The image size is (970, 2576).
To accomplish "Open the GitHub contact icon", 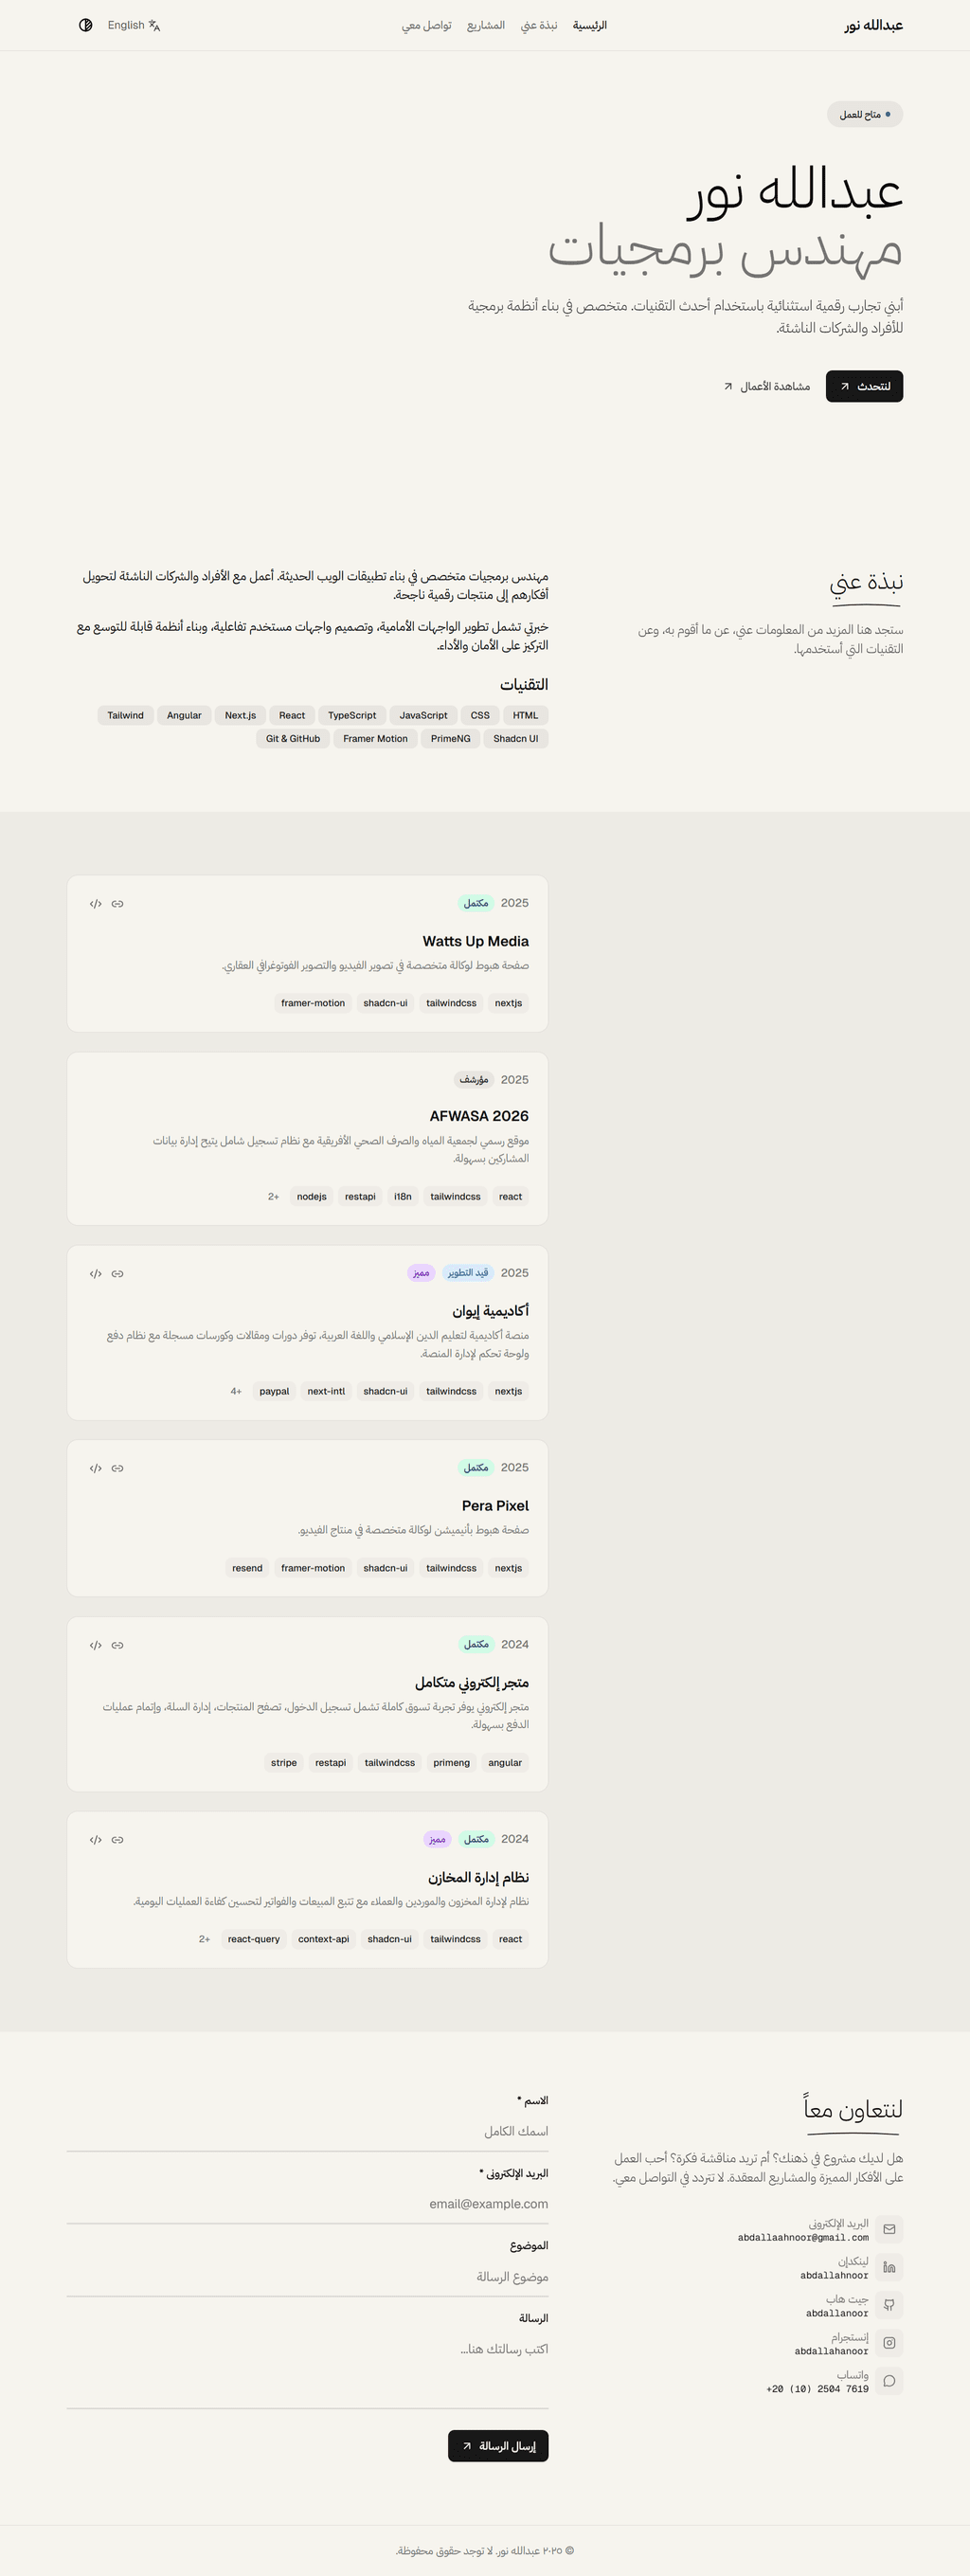I will (x=889, y=2305).
